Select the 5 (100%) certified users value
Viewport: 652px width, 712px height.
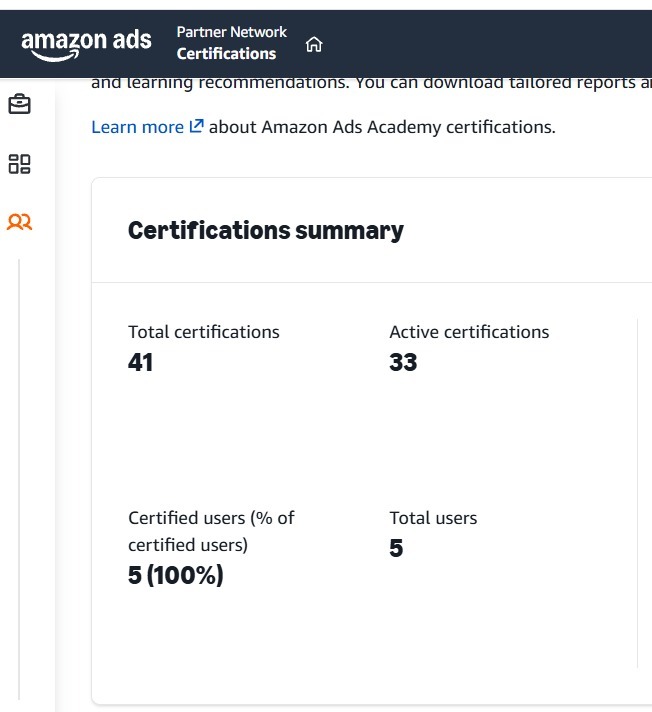[176, 575]
